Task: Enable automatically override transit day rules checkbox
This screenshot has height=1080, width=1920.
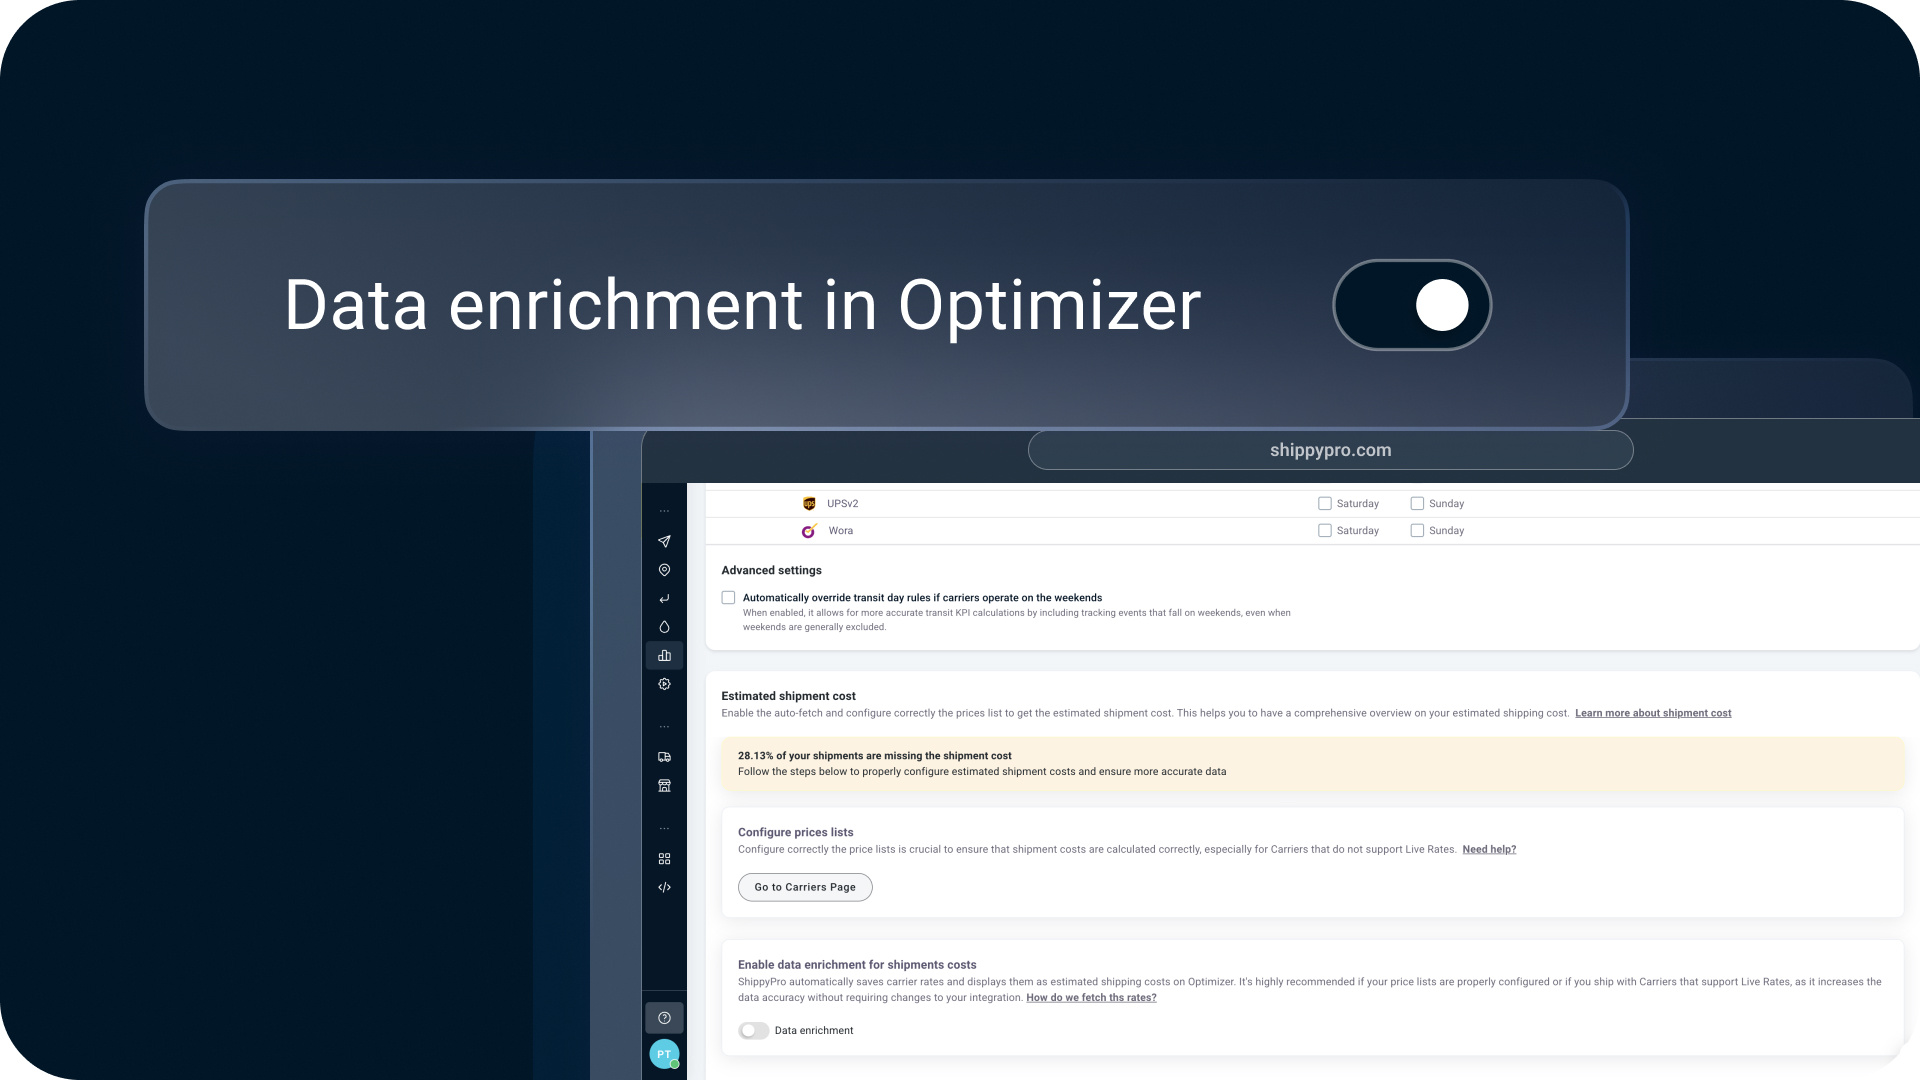Action: click(728, 598)
